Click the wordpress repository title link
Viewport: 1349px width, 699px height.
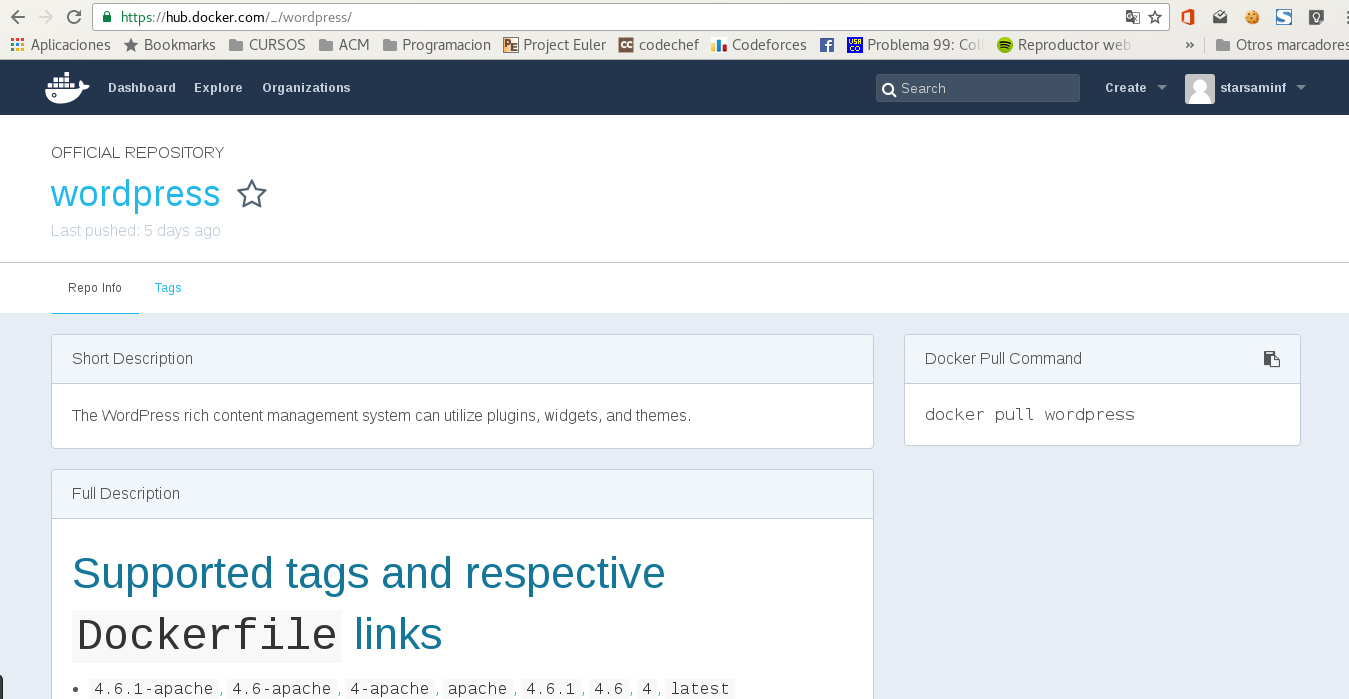[x=136, y=193]
